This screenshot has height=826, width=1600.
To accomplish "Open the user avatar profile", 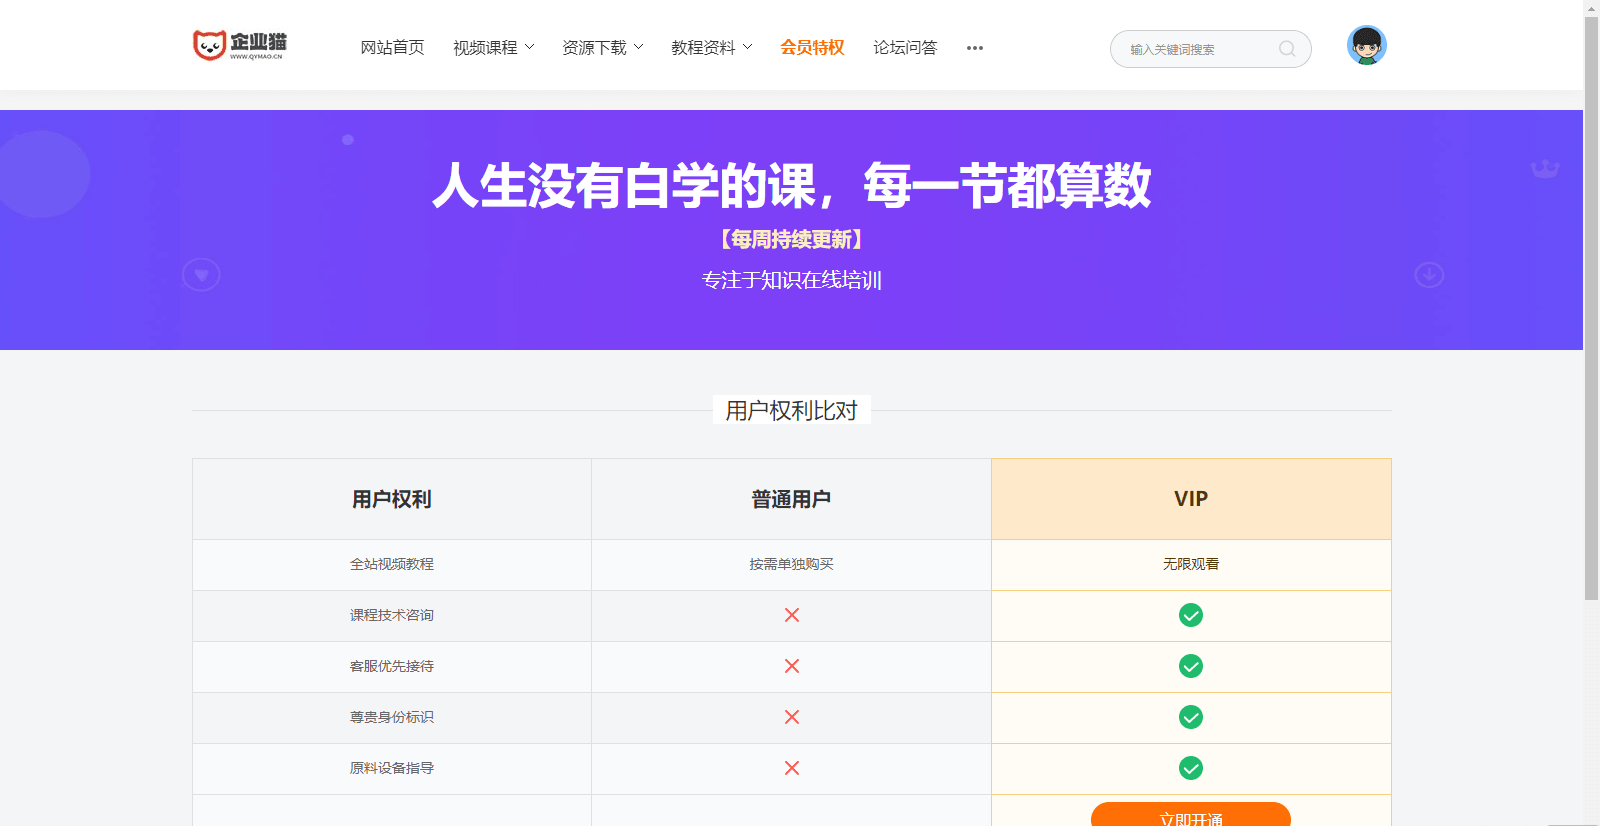I will point(1366,46).
